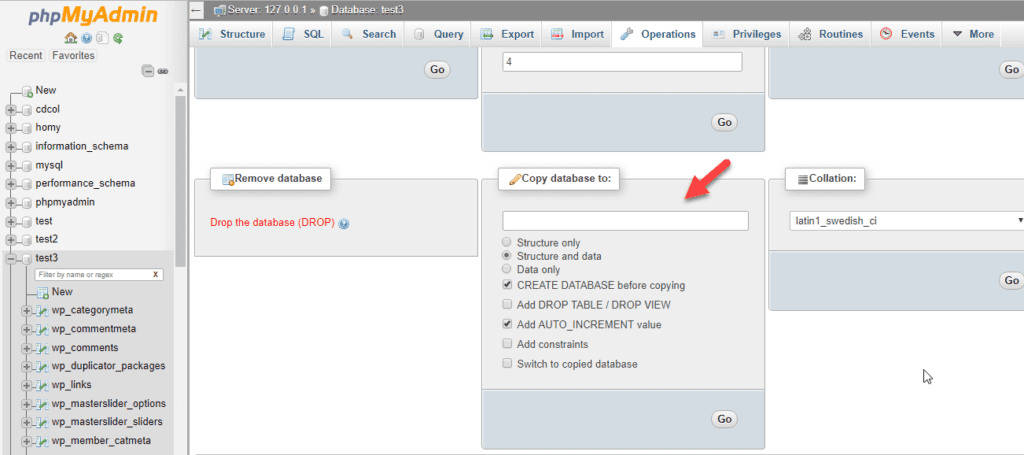Clear the table filter with X
Screen dimensions: 1024x455
coord(155,275)
